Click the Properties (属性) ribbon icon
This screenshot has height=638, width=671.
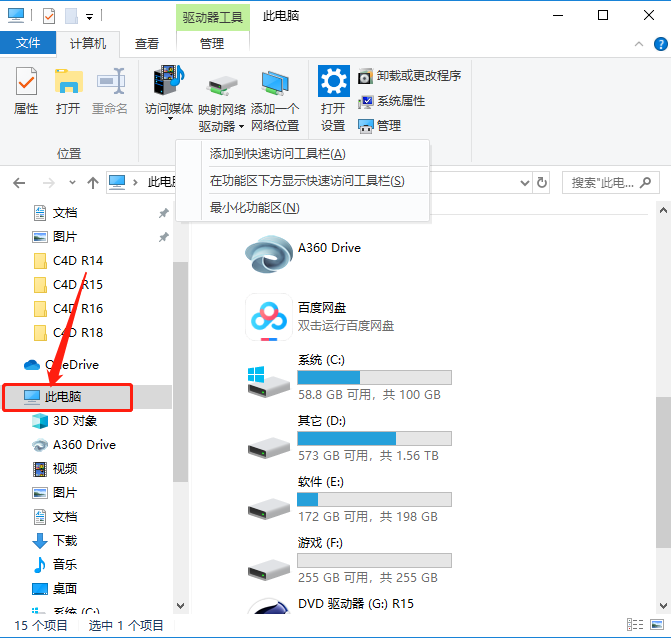coord(26,81)
